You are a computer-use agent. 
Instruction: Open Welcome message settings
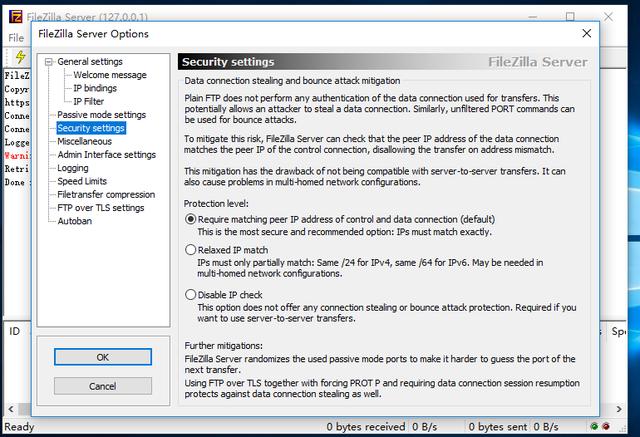click(110, 75)
